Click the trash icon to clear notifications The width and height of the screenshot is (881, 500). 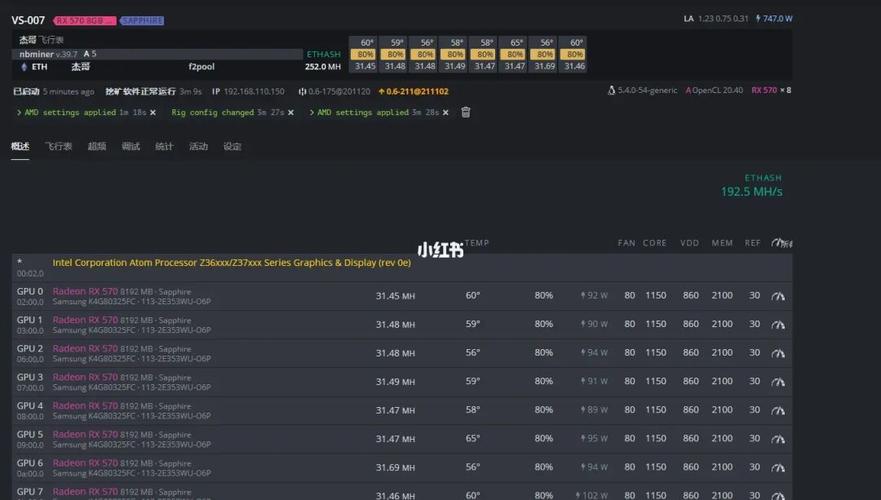point(465,113)
